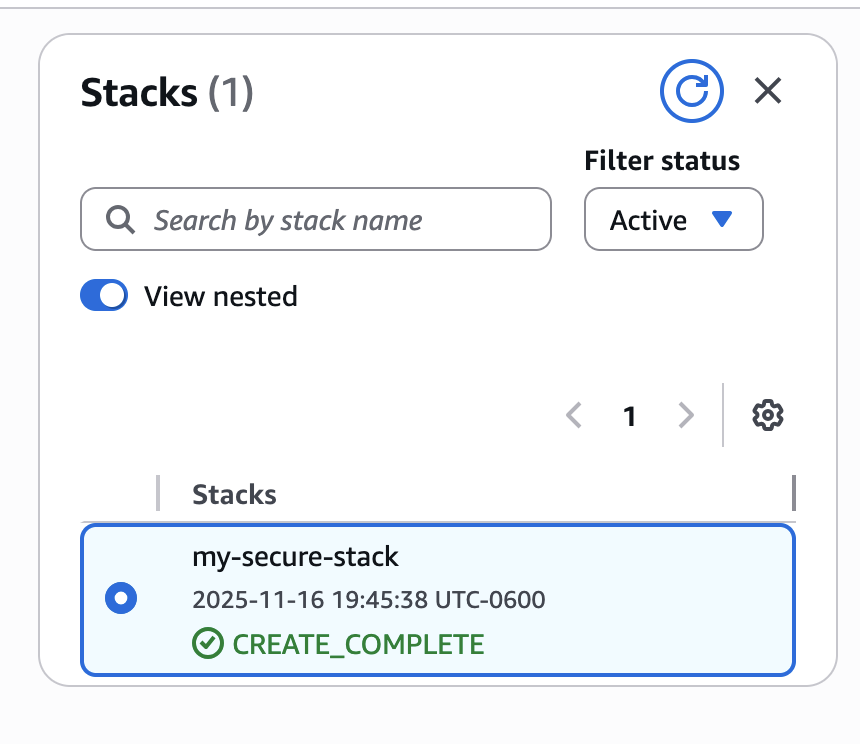Click the Stacks column header
Viewport: 860px width, 744px height.
[233, 494]
